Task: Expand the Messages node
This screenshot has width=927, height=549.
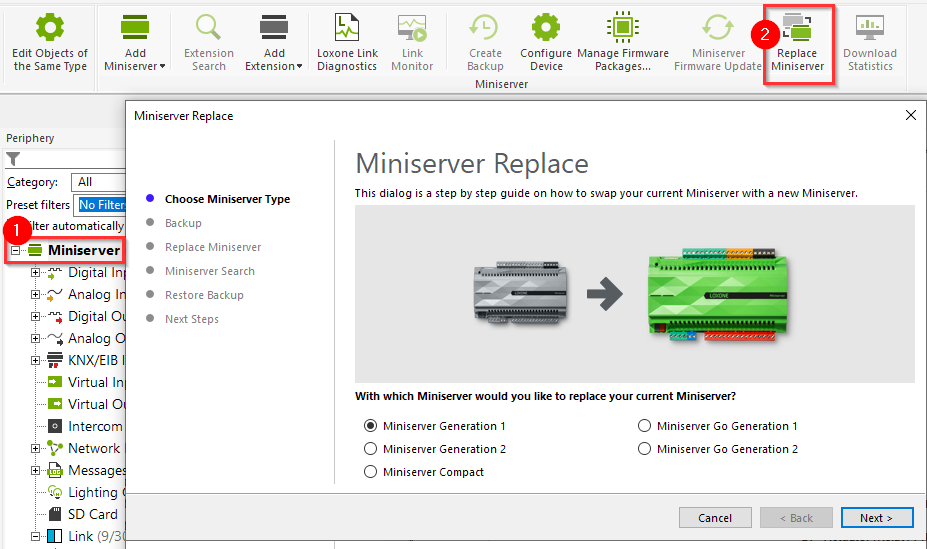Action: (35, 470)
